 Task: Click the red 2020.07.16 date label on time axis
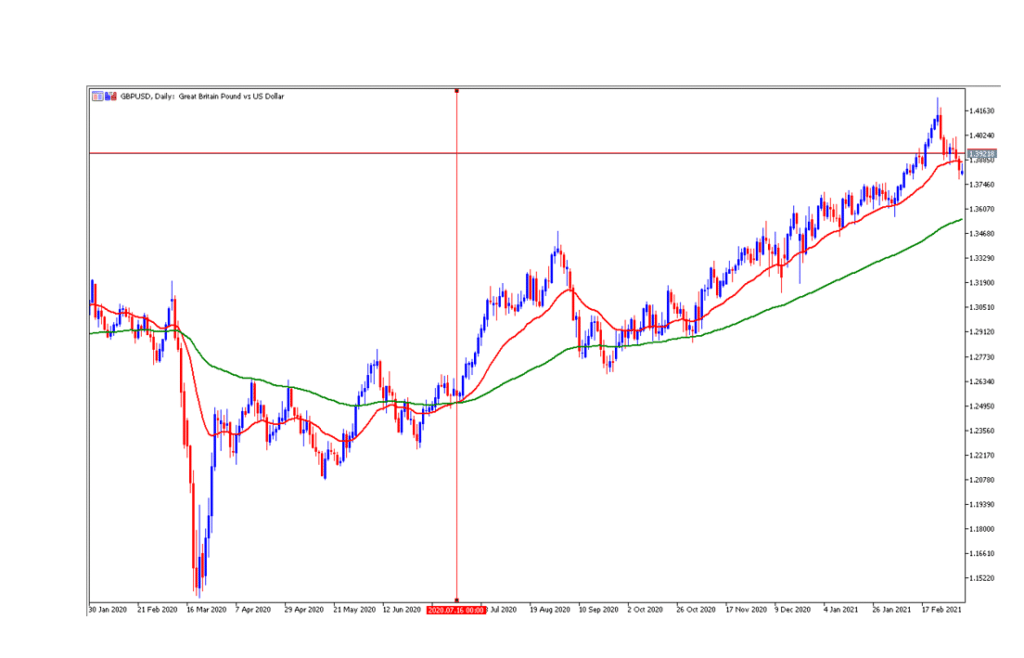click(456, 608)
